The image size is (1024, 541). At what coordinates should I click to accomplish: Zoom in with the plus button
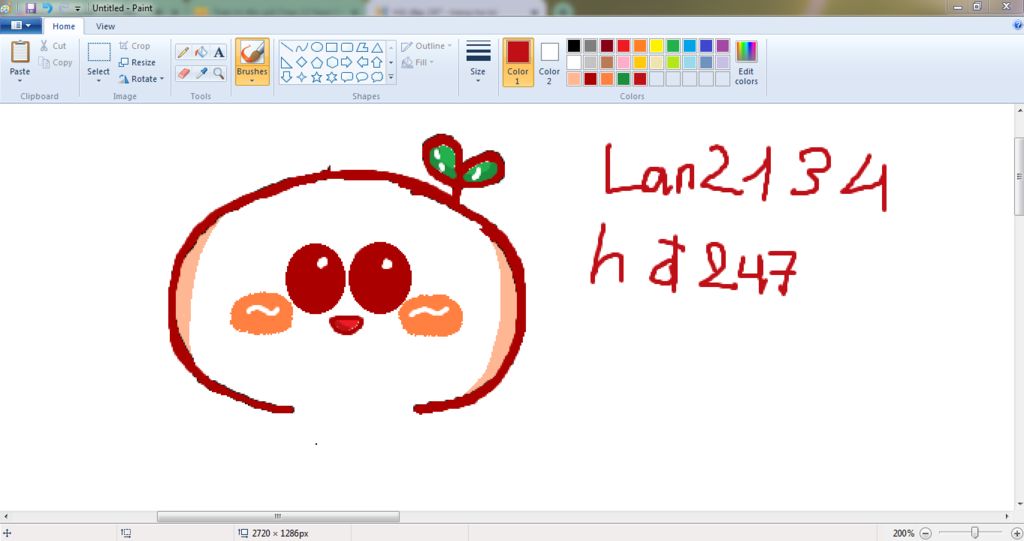point(1016,533)
